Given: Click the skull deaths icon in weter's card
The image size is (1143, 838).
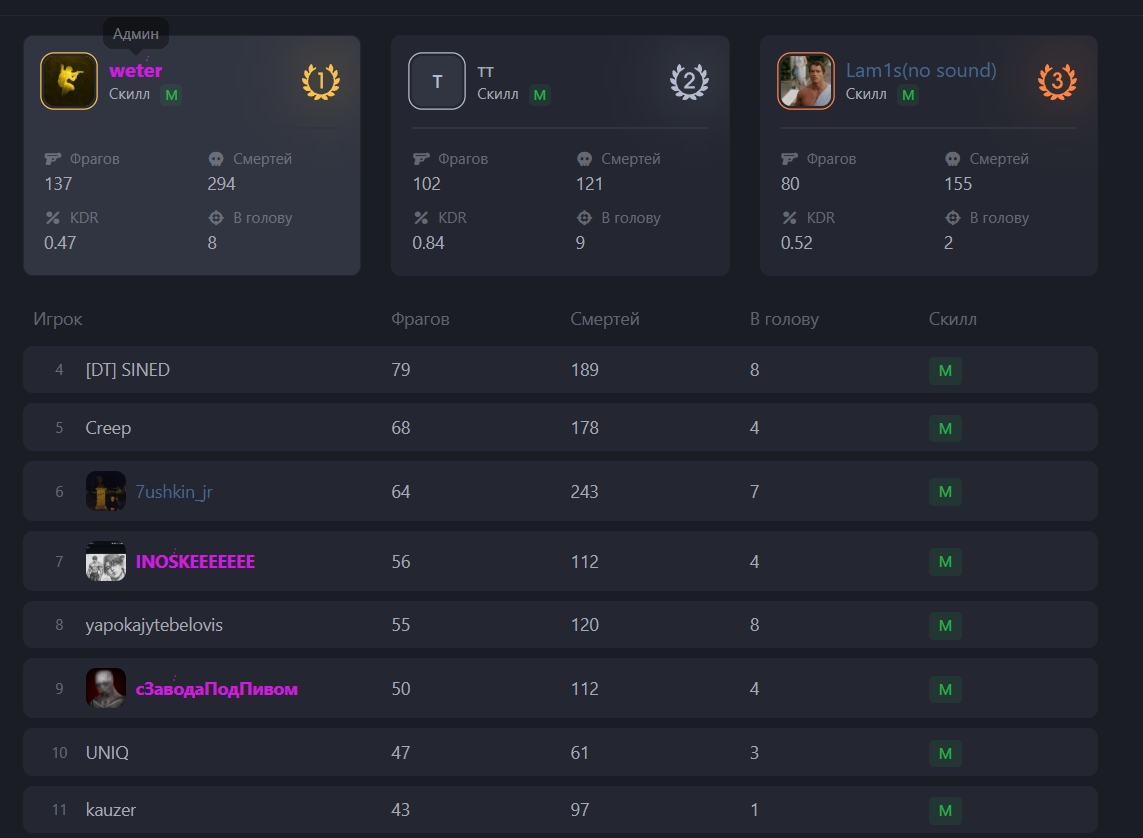Looking at the screenshot, I should tap(216, 159).
